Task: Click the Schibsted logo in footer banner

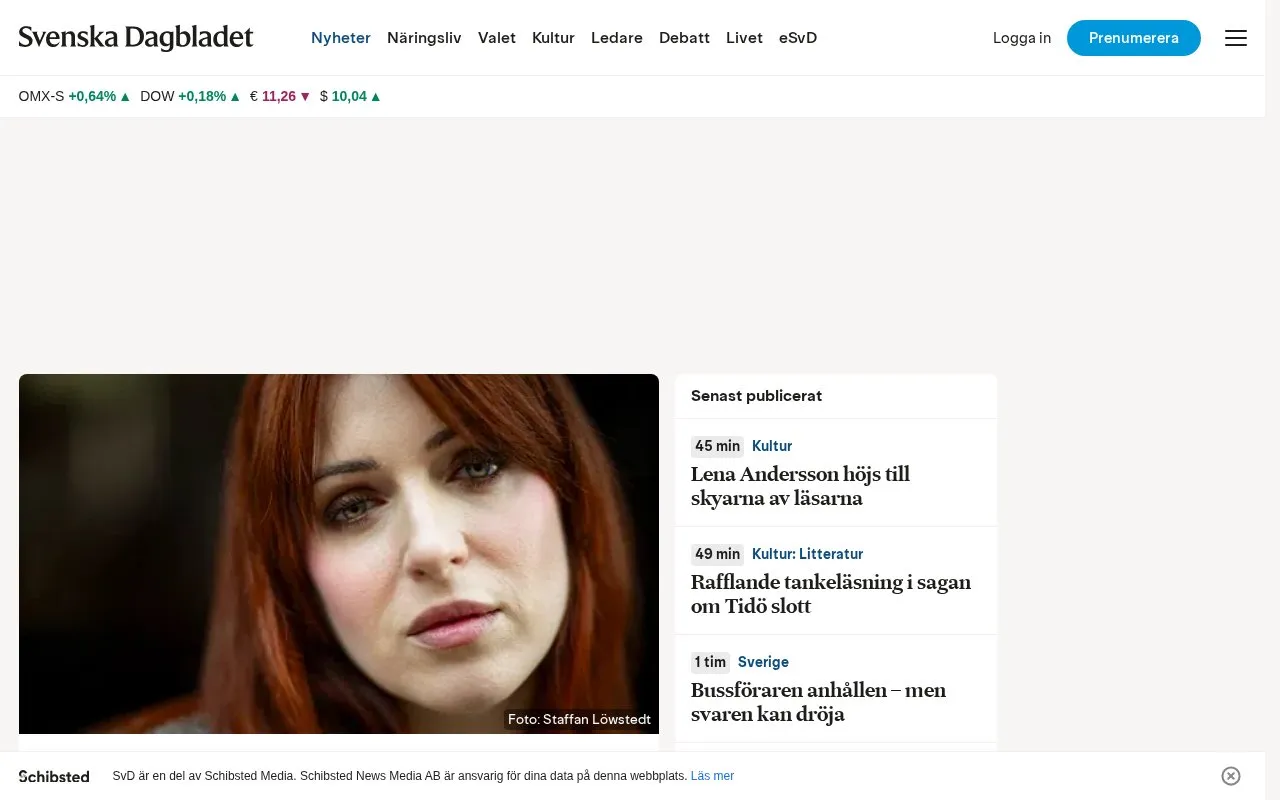Action: click(x=54, y=776)
